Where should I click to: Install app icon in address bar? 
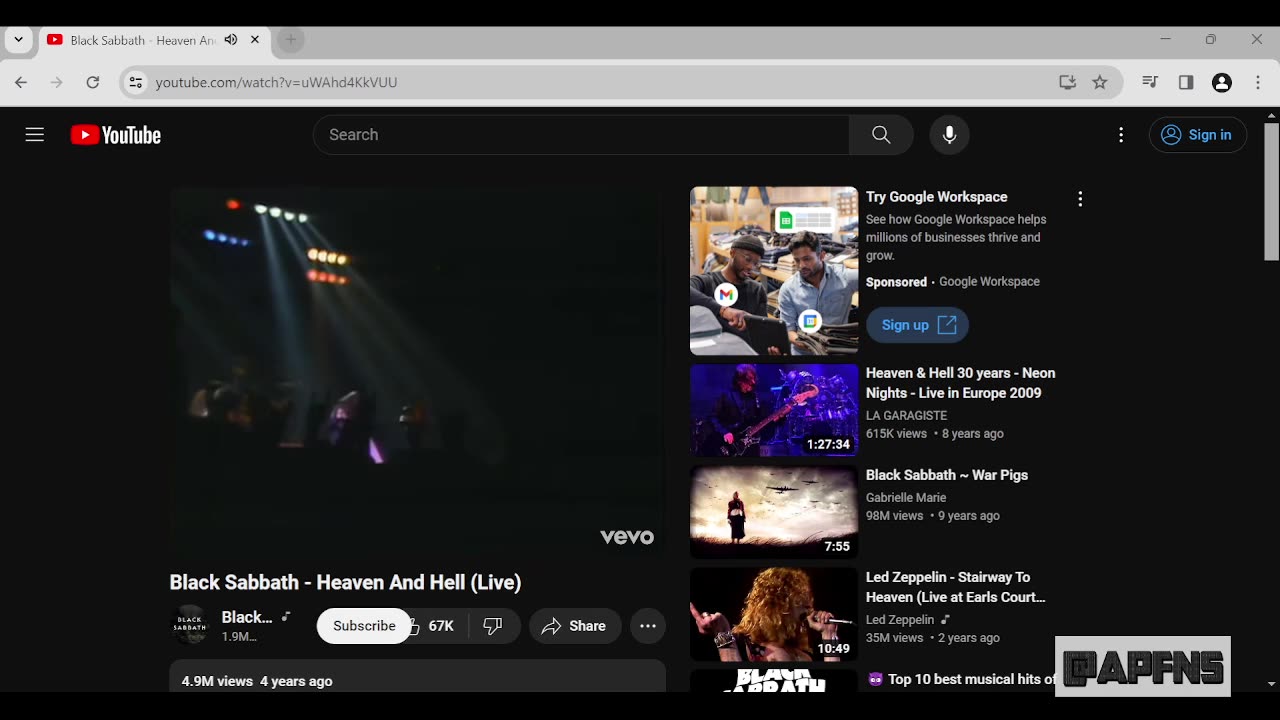click(x=1068, y=82)
